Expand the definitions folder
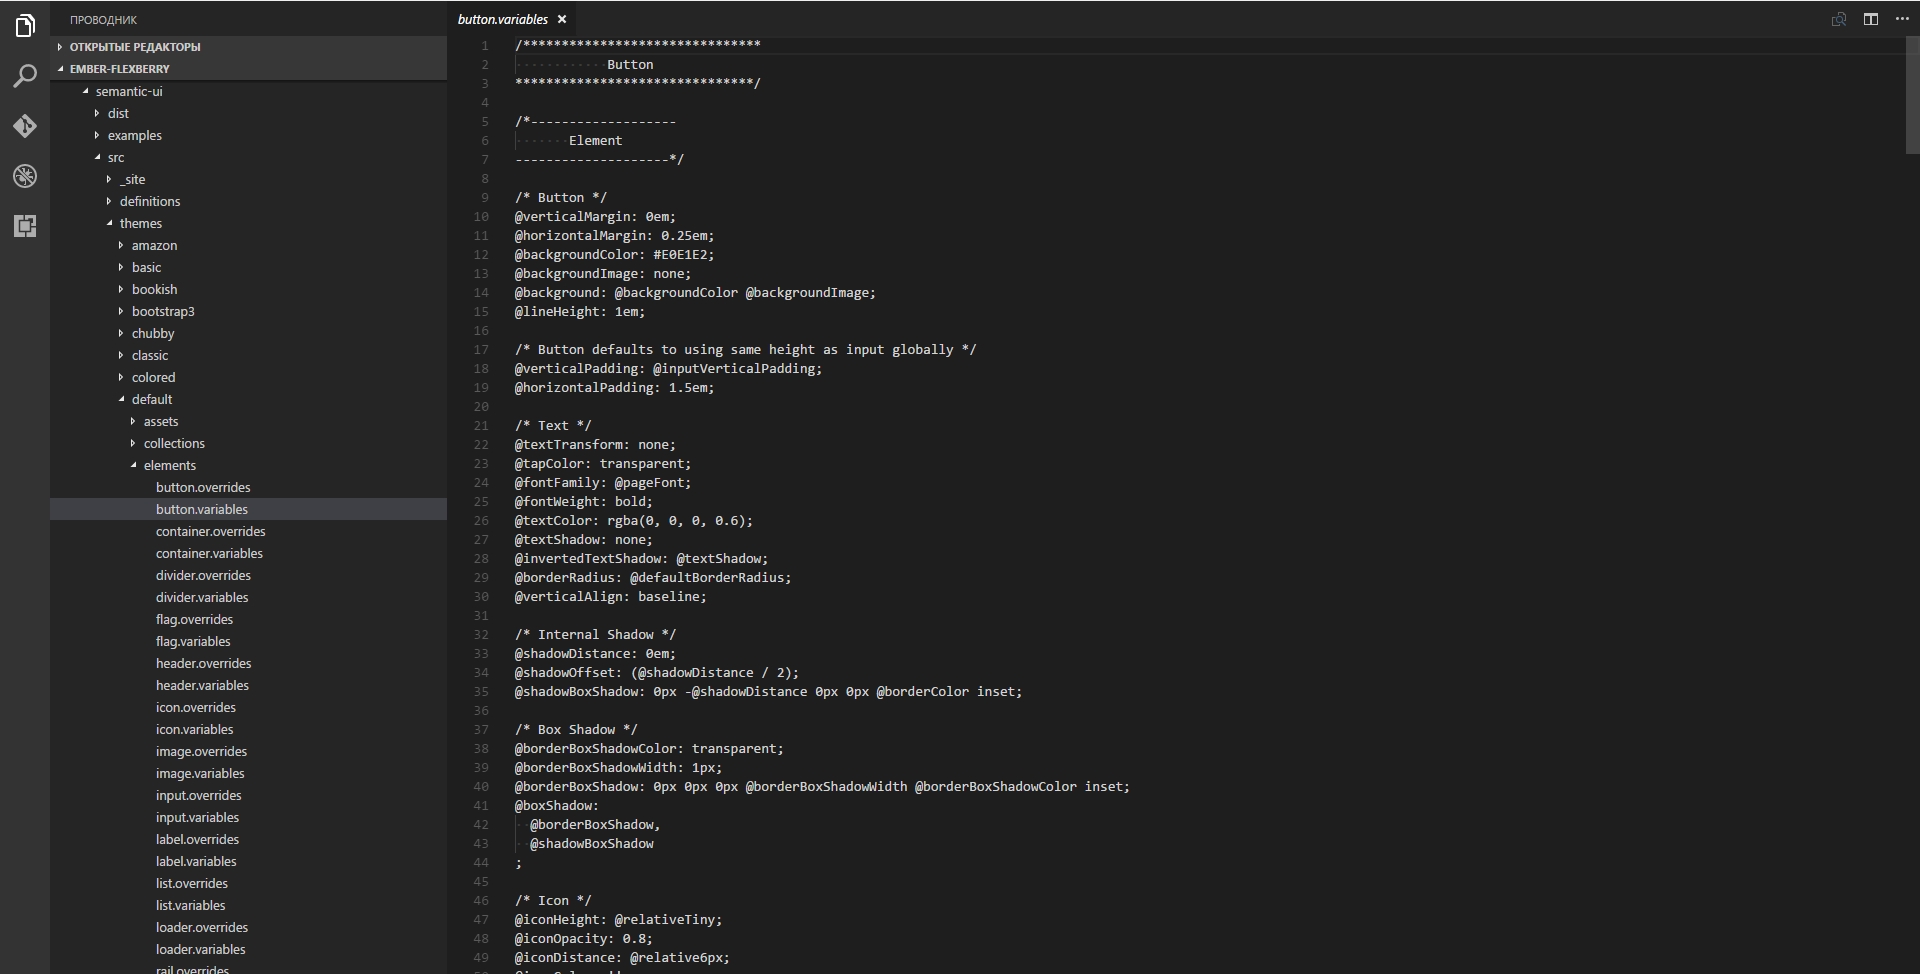 [150, 201]
